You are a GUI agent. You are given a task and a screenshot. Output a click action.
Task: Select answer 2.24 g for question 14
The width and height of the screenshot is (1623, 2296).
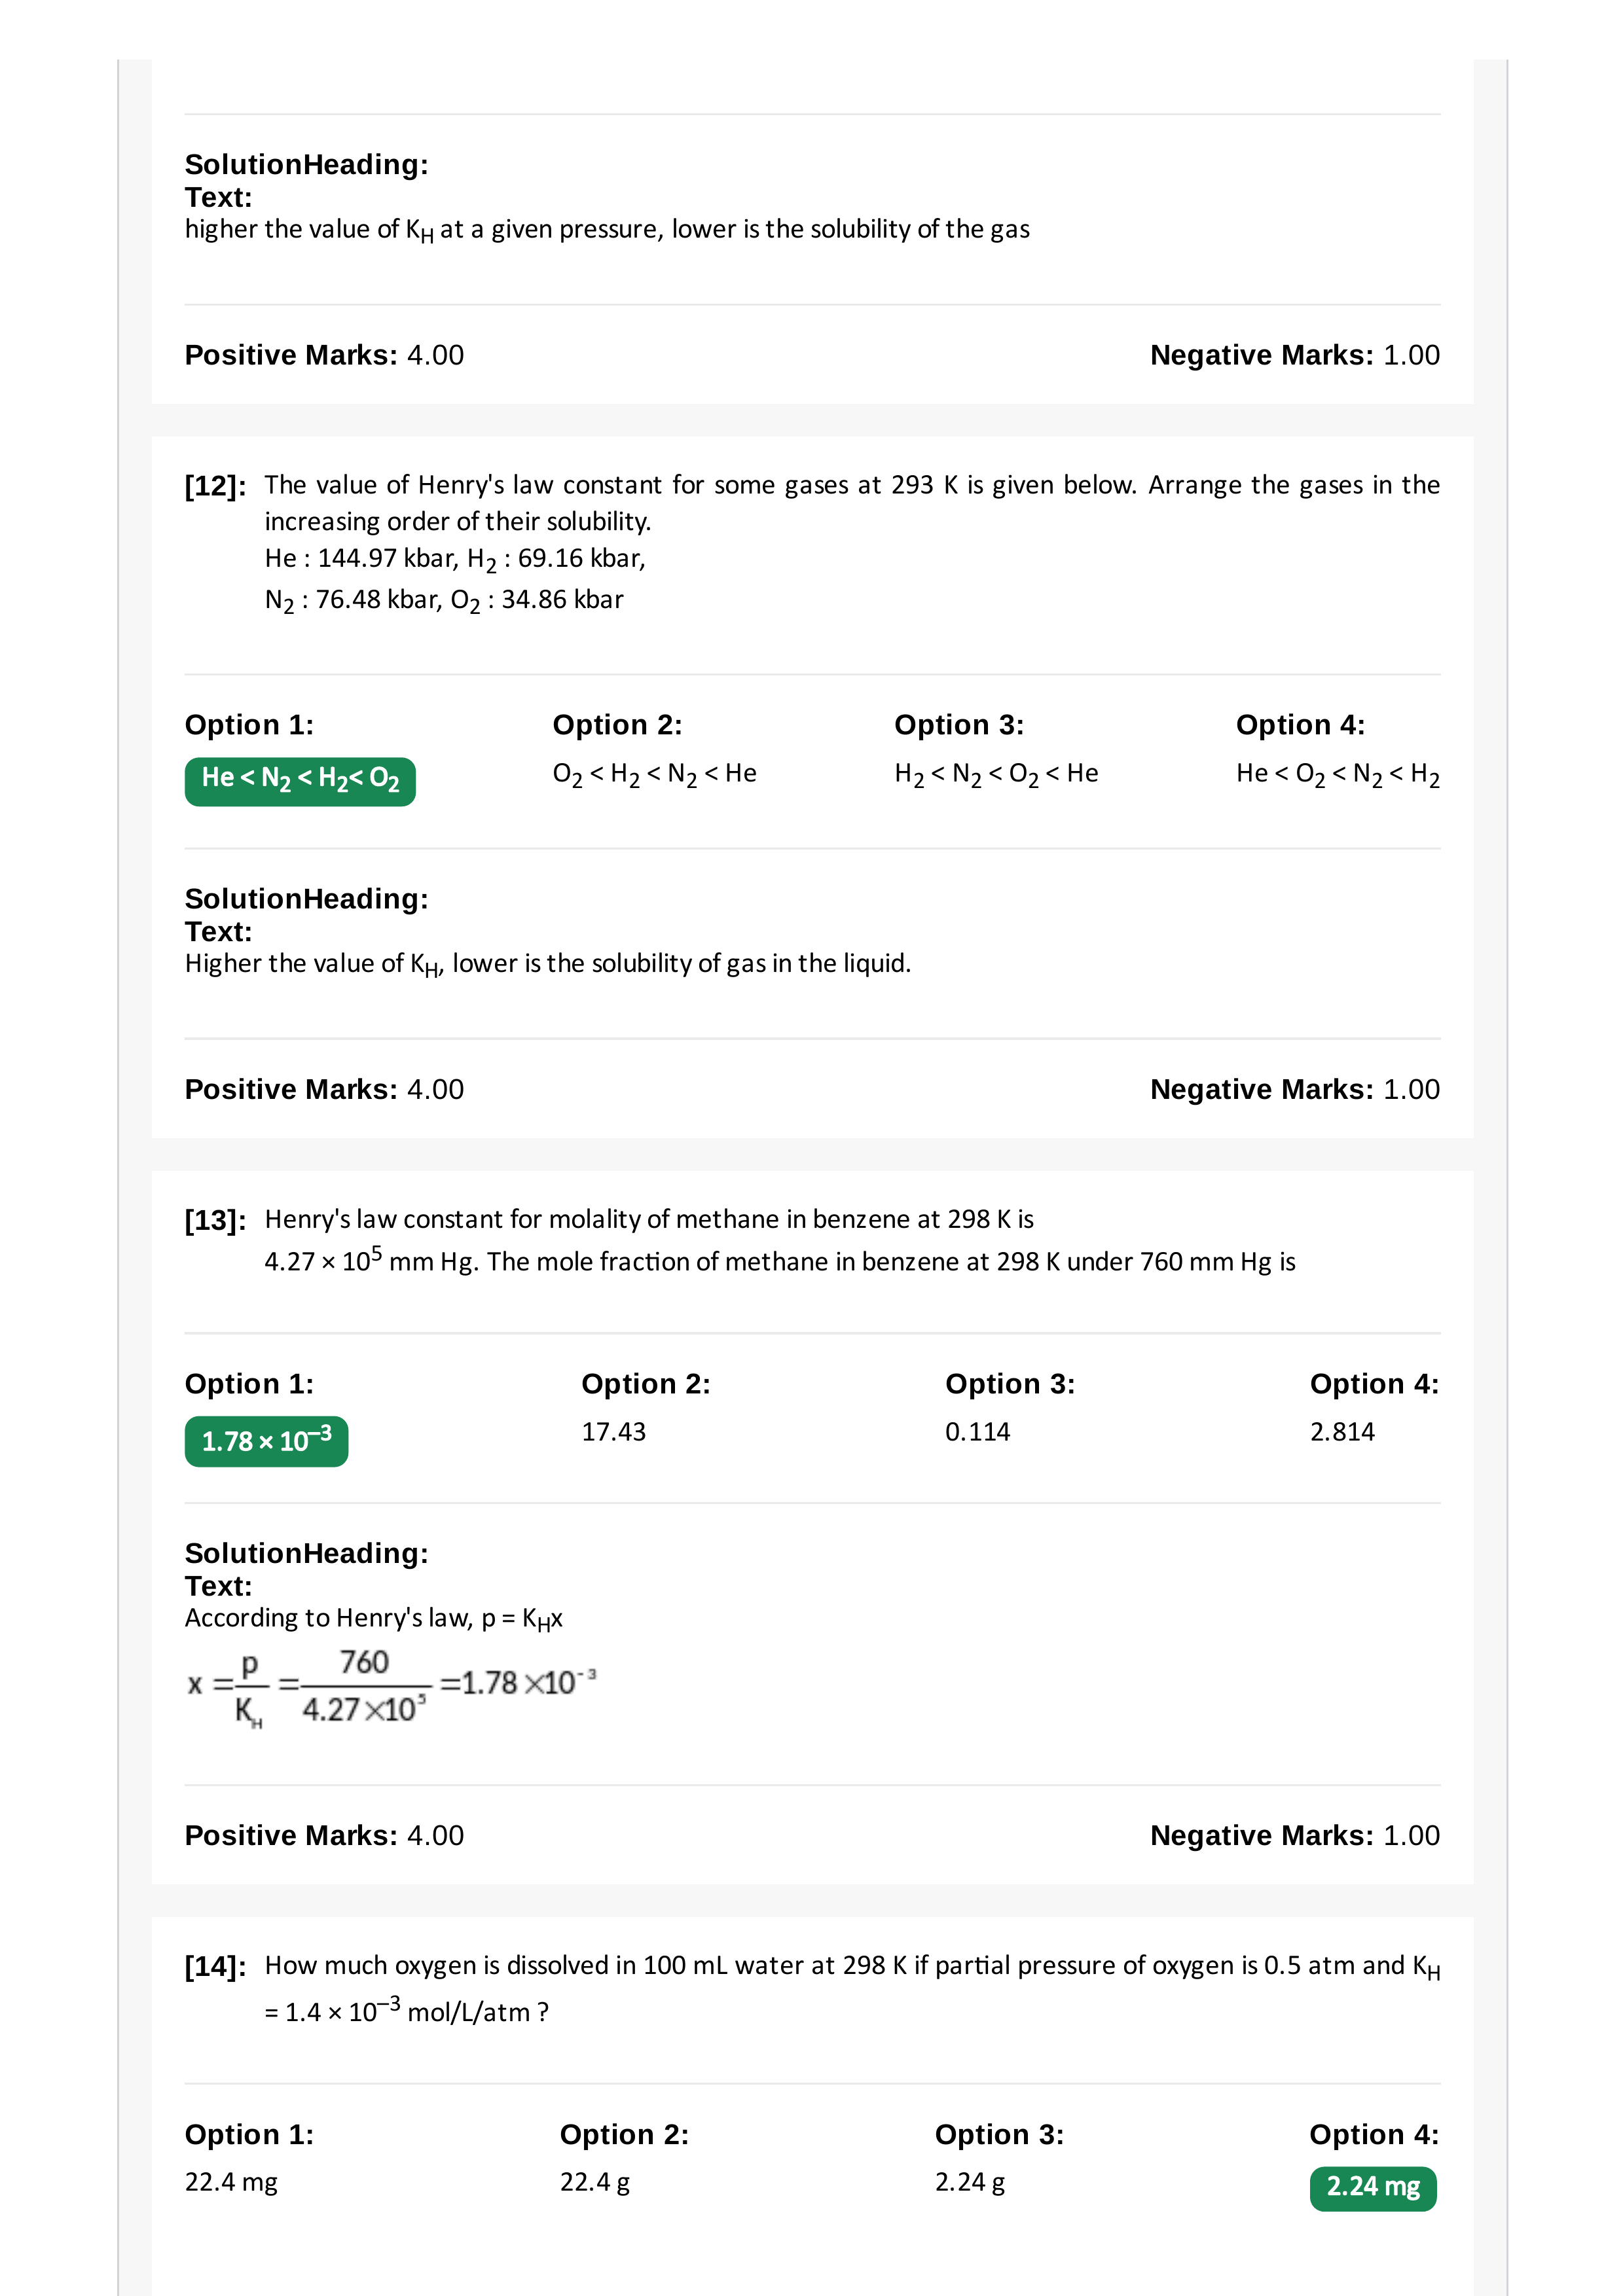970,2182
